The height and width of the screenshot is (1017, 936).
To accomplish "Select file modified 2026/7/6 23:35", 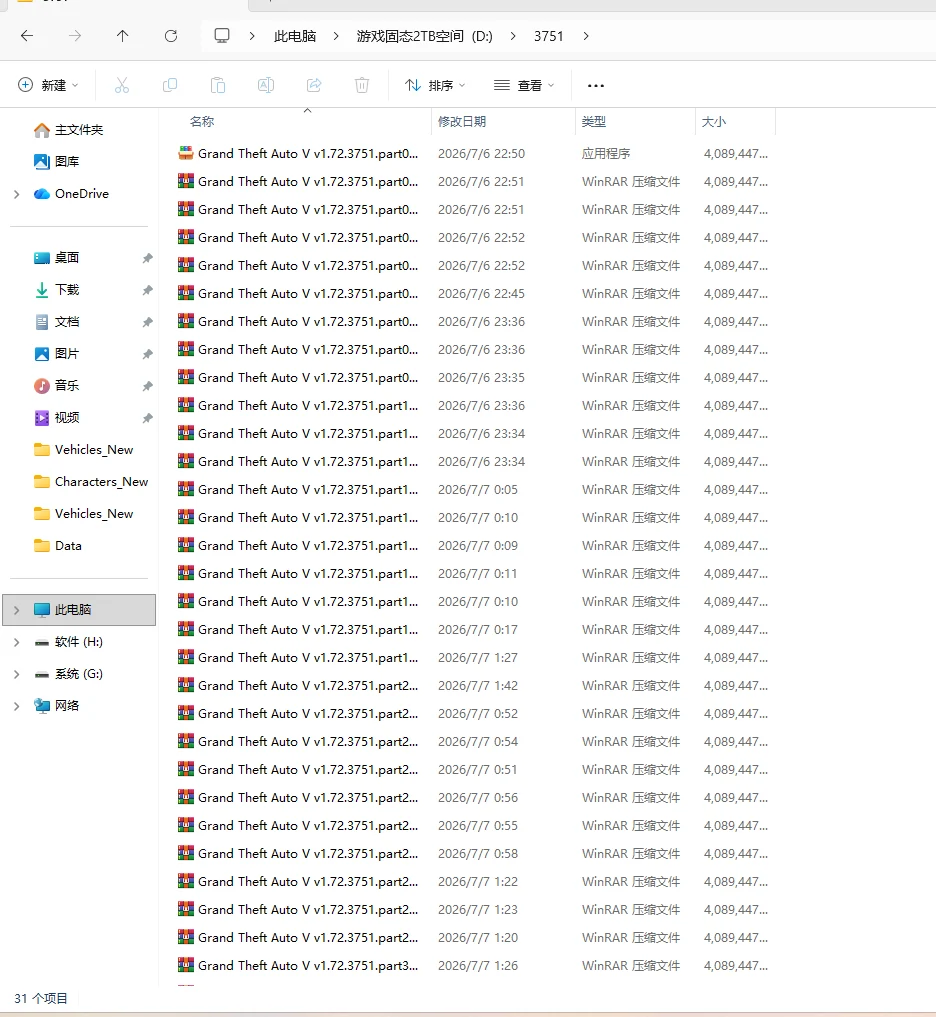I will pos(474,377).
